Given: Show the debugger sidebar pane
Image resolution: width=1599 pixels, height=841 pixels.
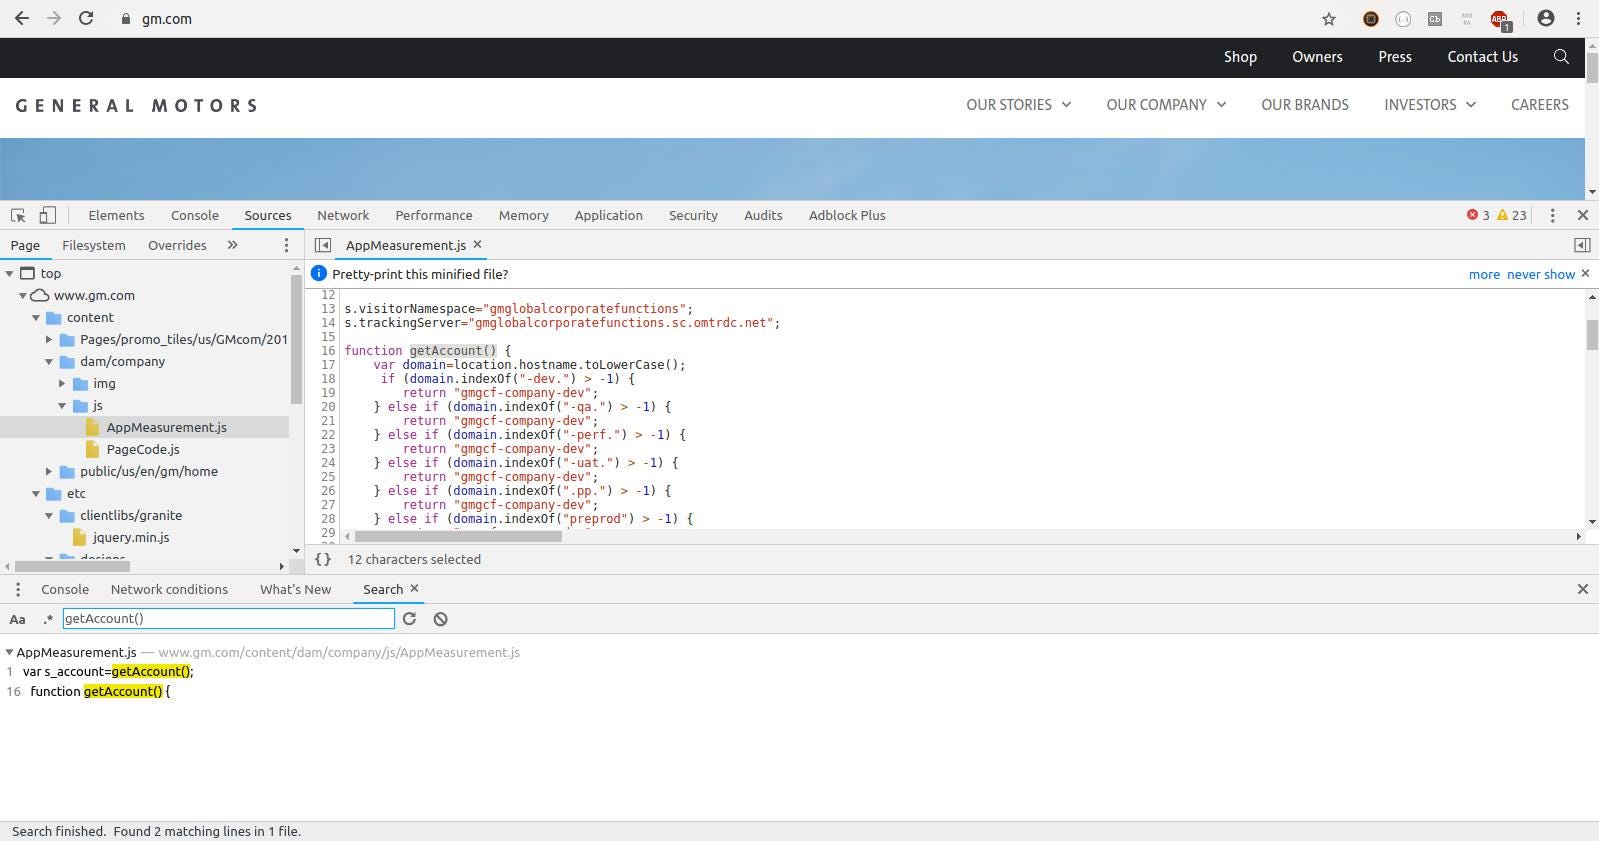Looking at the screenshot, I should (x=1582, y=245).
